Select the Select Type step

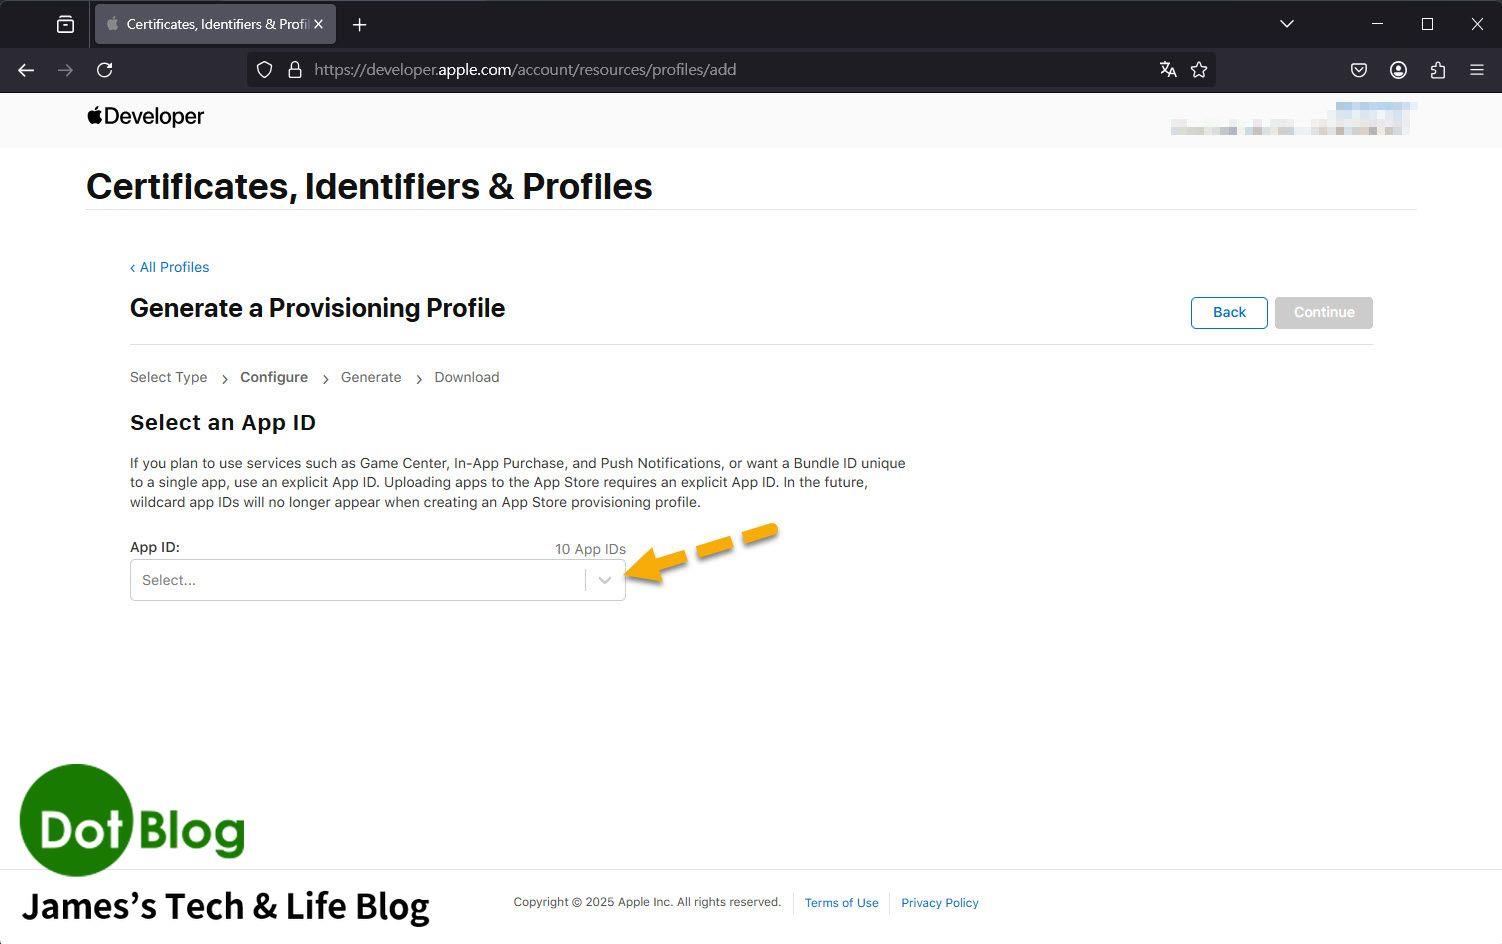[169, 377]
